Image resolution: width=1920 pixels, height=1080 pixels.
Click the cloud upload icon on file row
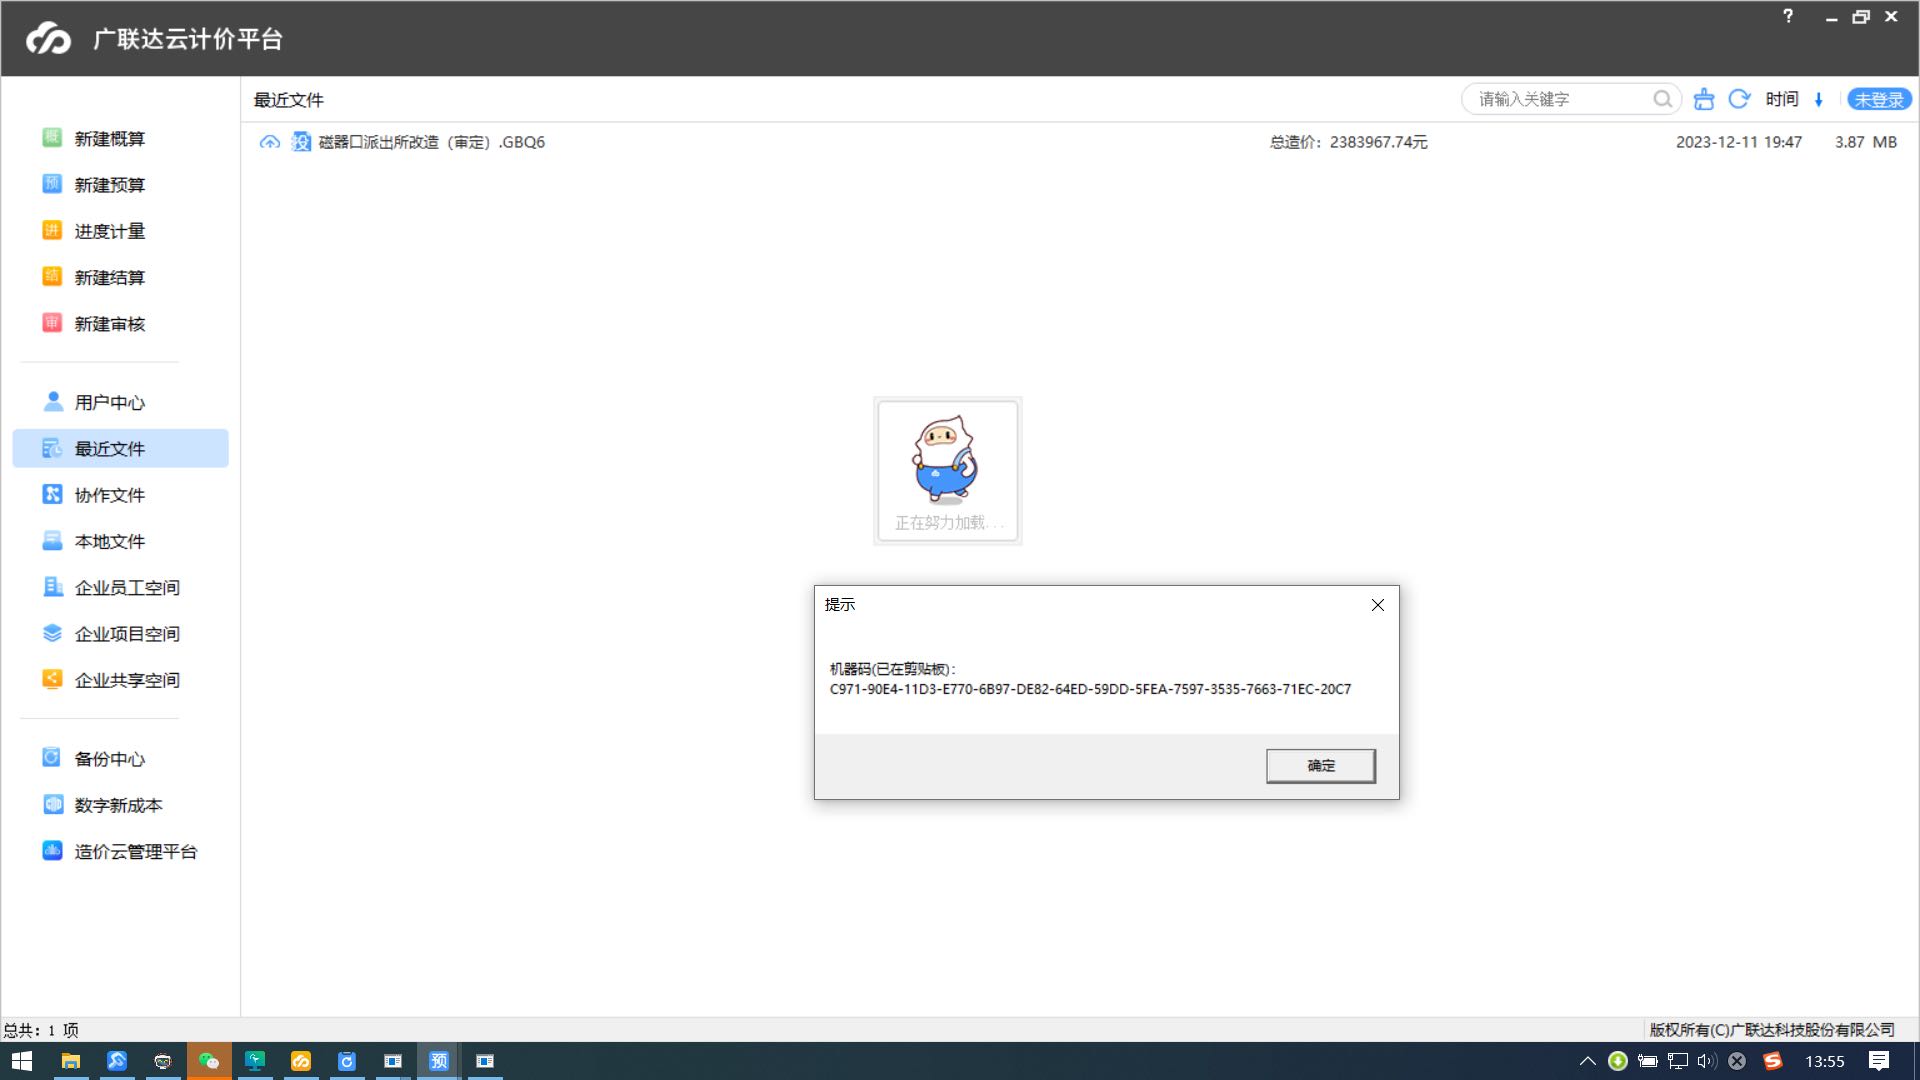pyautogui.click(x=269, y=142)
